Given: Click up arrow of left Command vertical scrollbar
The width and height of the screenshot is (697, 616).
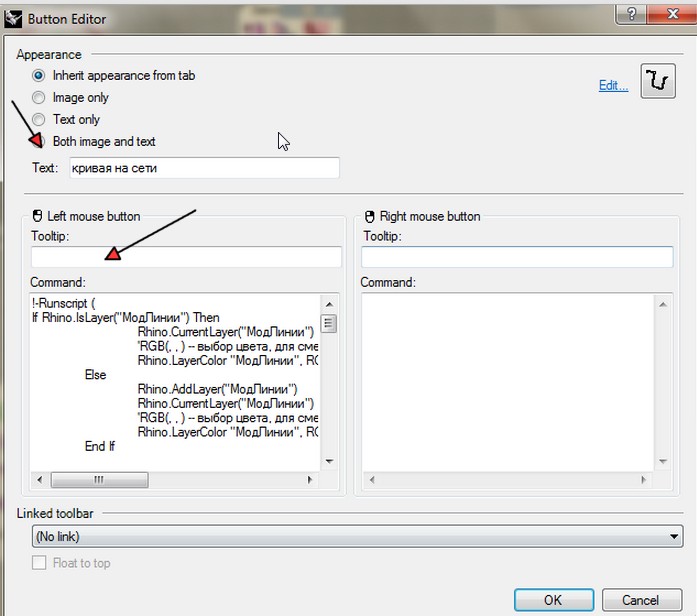Looking at the screenshot, I should point(329,304).
